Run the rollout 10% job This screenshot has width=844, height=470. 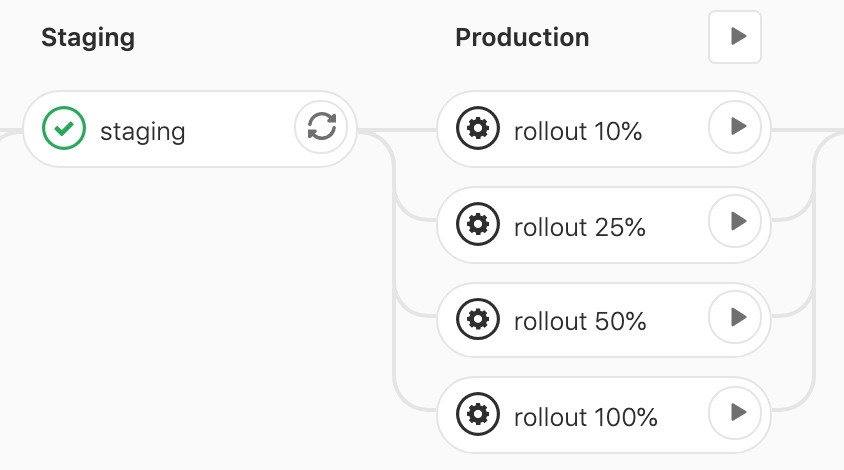coord(735,127)
